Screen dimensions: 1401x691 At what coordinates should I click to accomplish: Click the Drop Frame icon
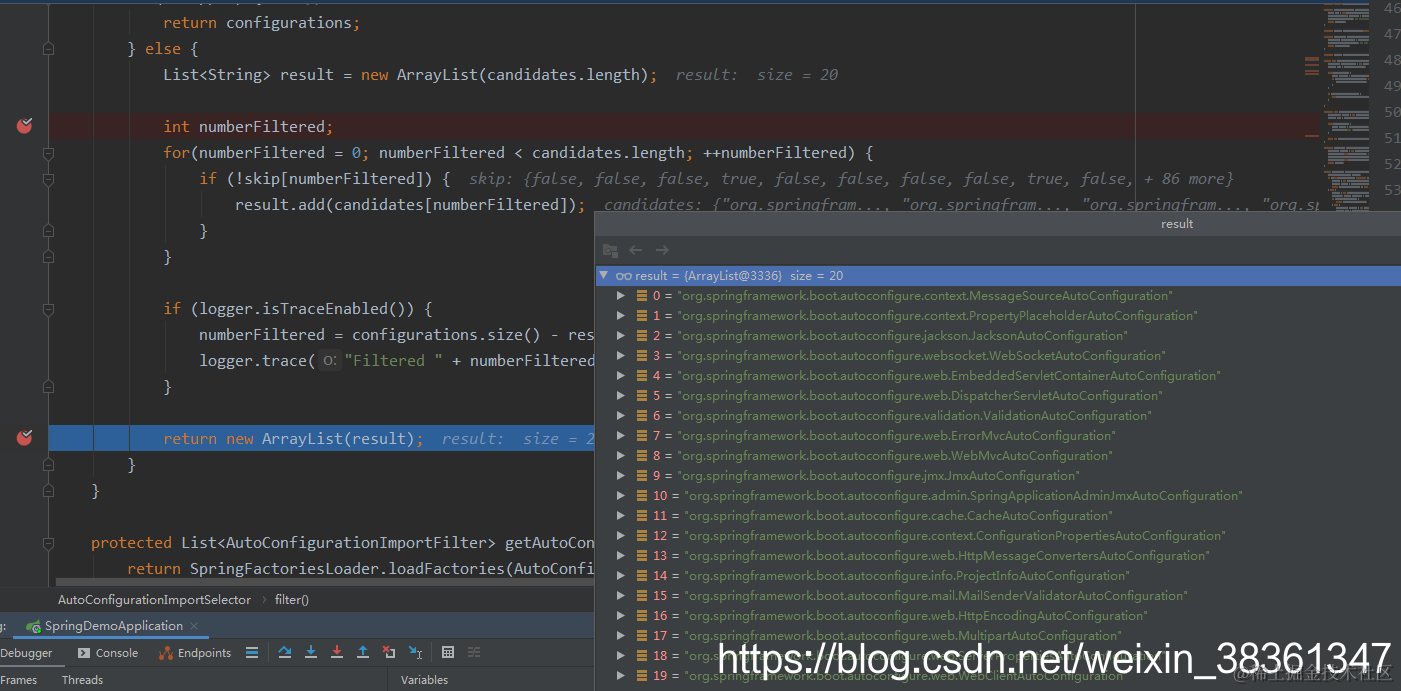click(389, 652)
